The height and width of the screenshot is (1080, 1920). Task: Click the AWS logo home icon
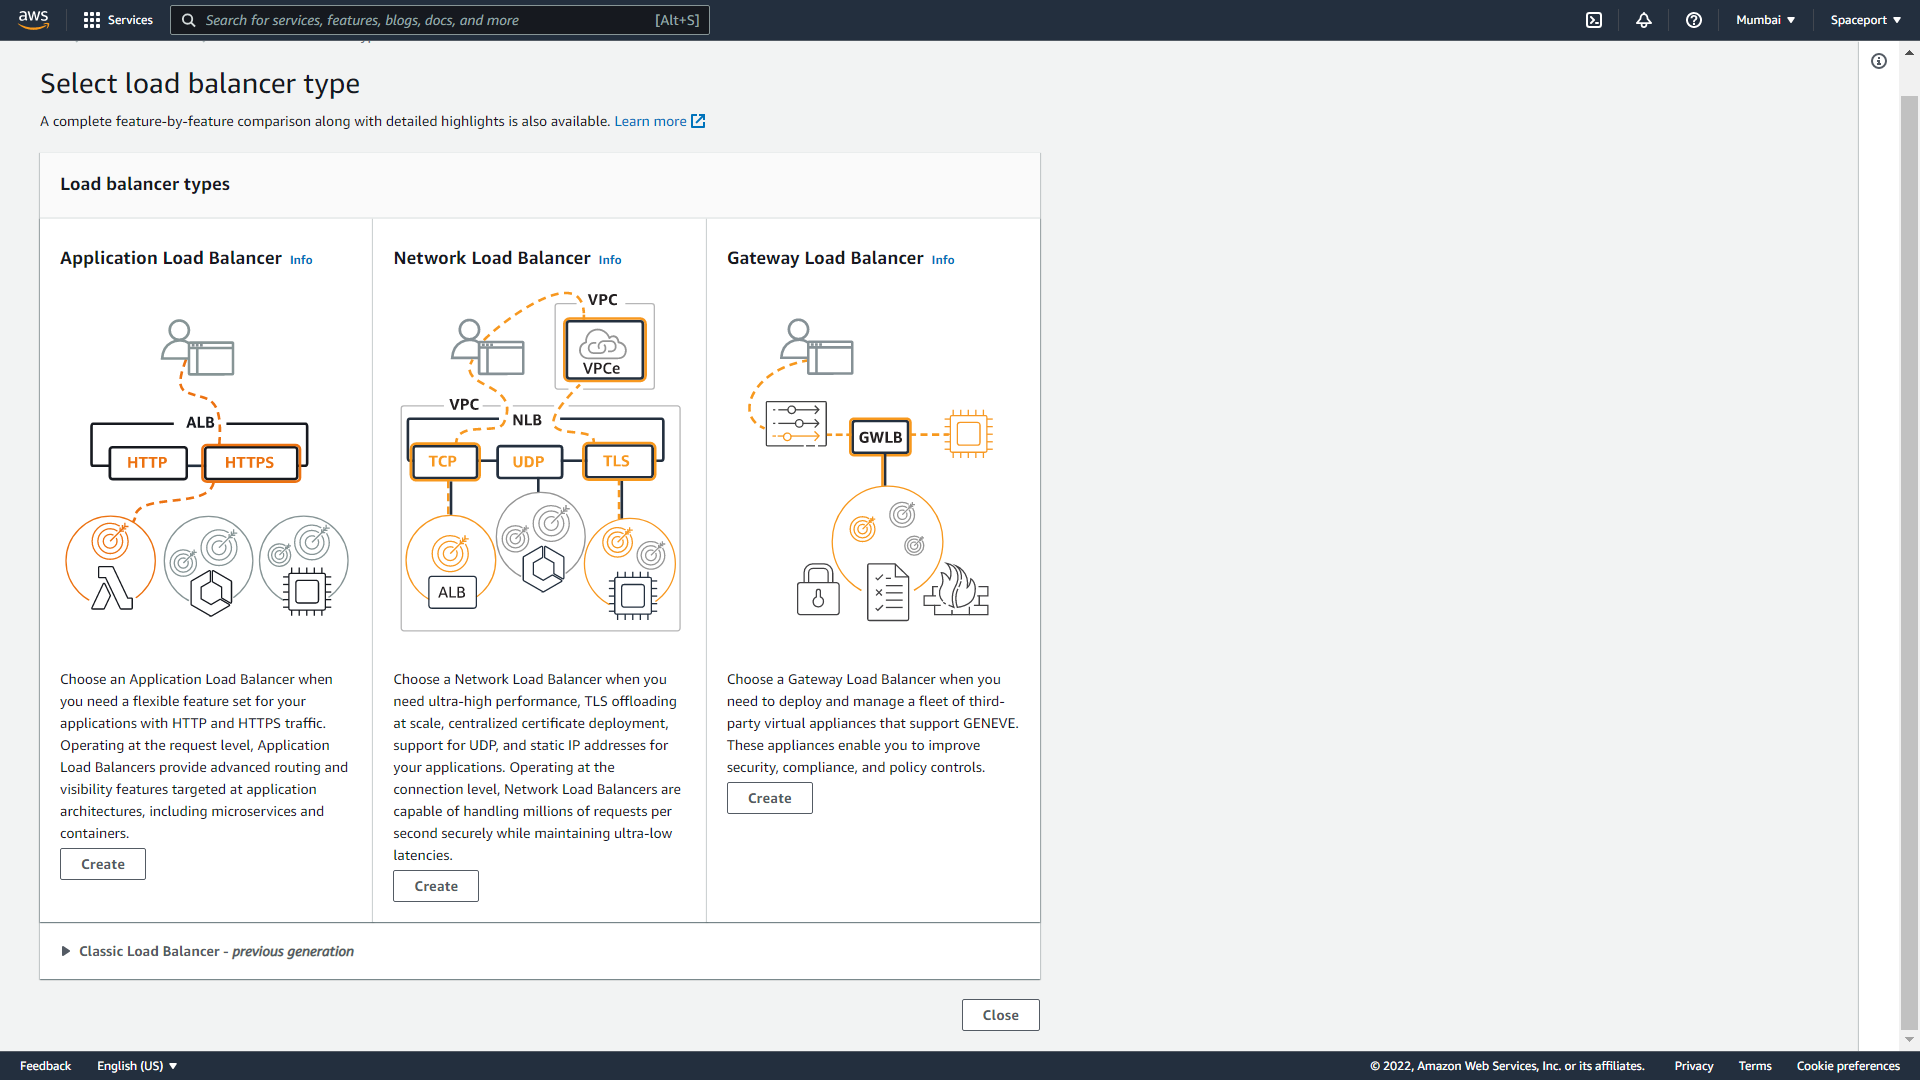pyautogui.click(x=33, y=19)
